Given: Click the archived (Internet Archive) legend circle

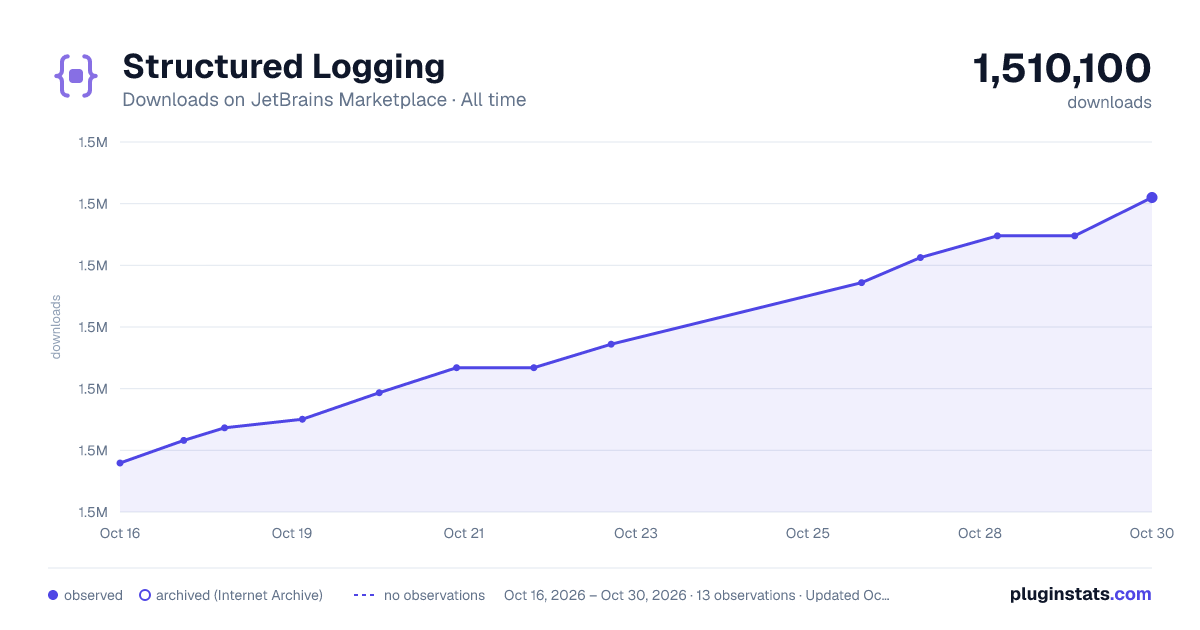Looking at the screenshot, I should [x=145, y=595].
